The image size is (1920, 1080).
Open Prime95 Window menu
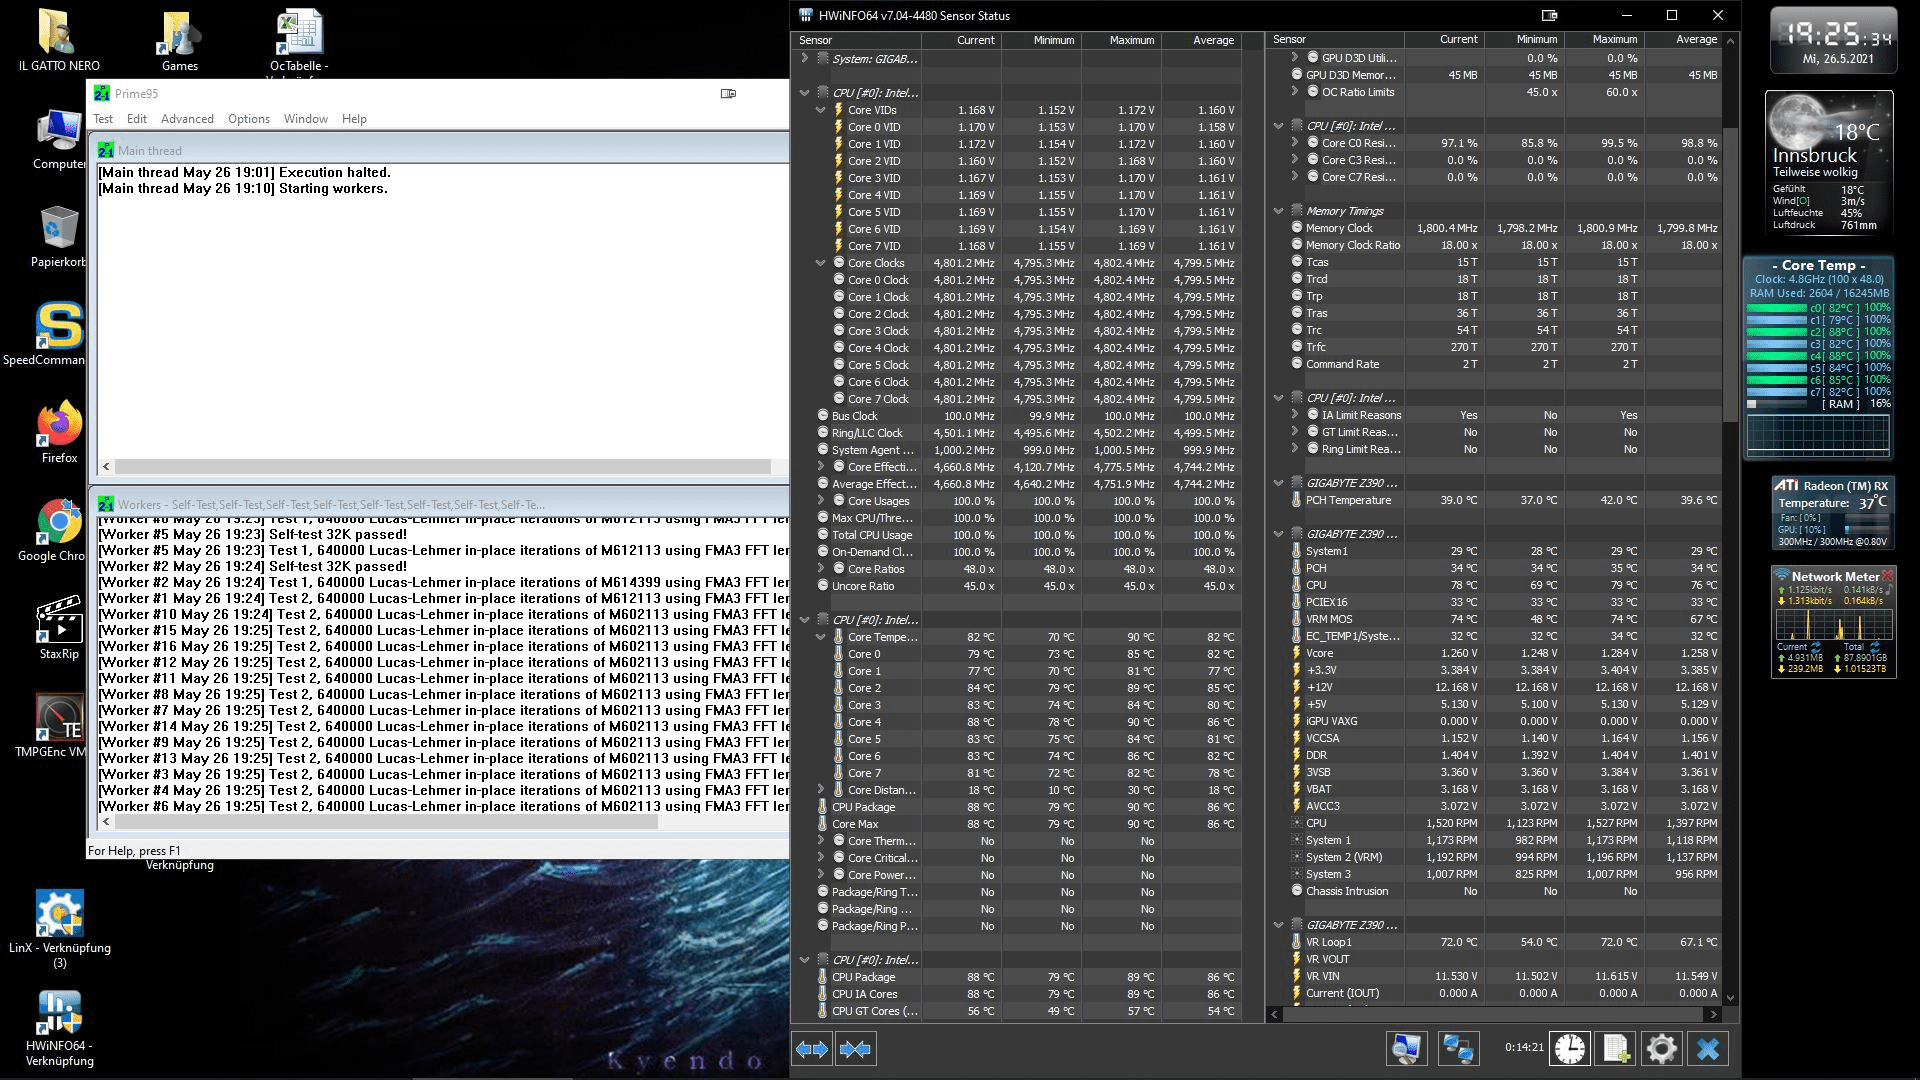pos(306,118)
